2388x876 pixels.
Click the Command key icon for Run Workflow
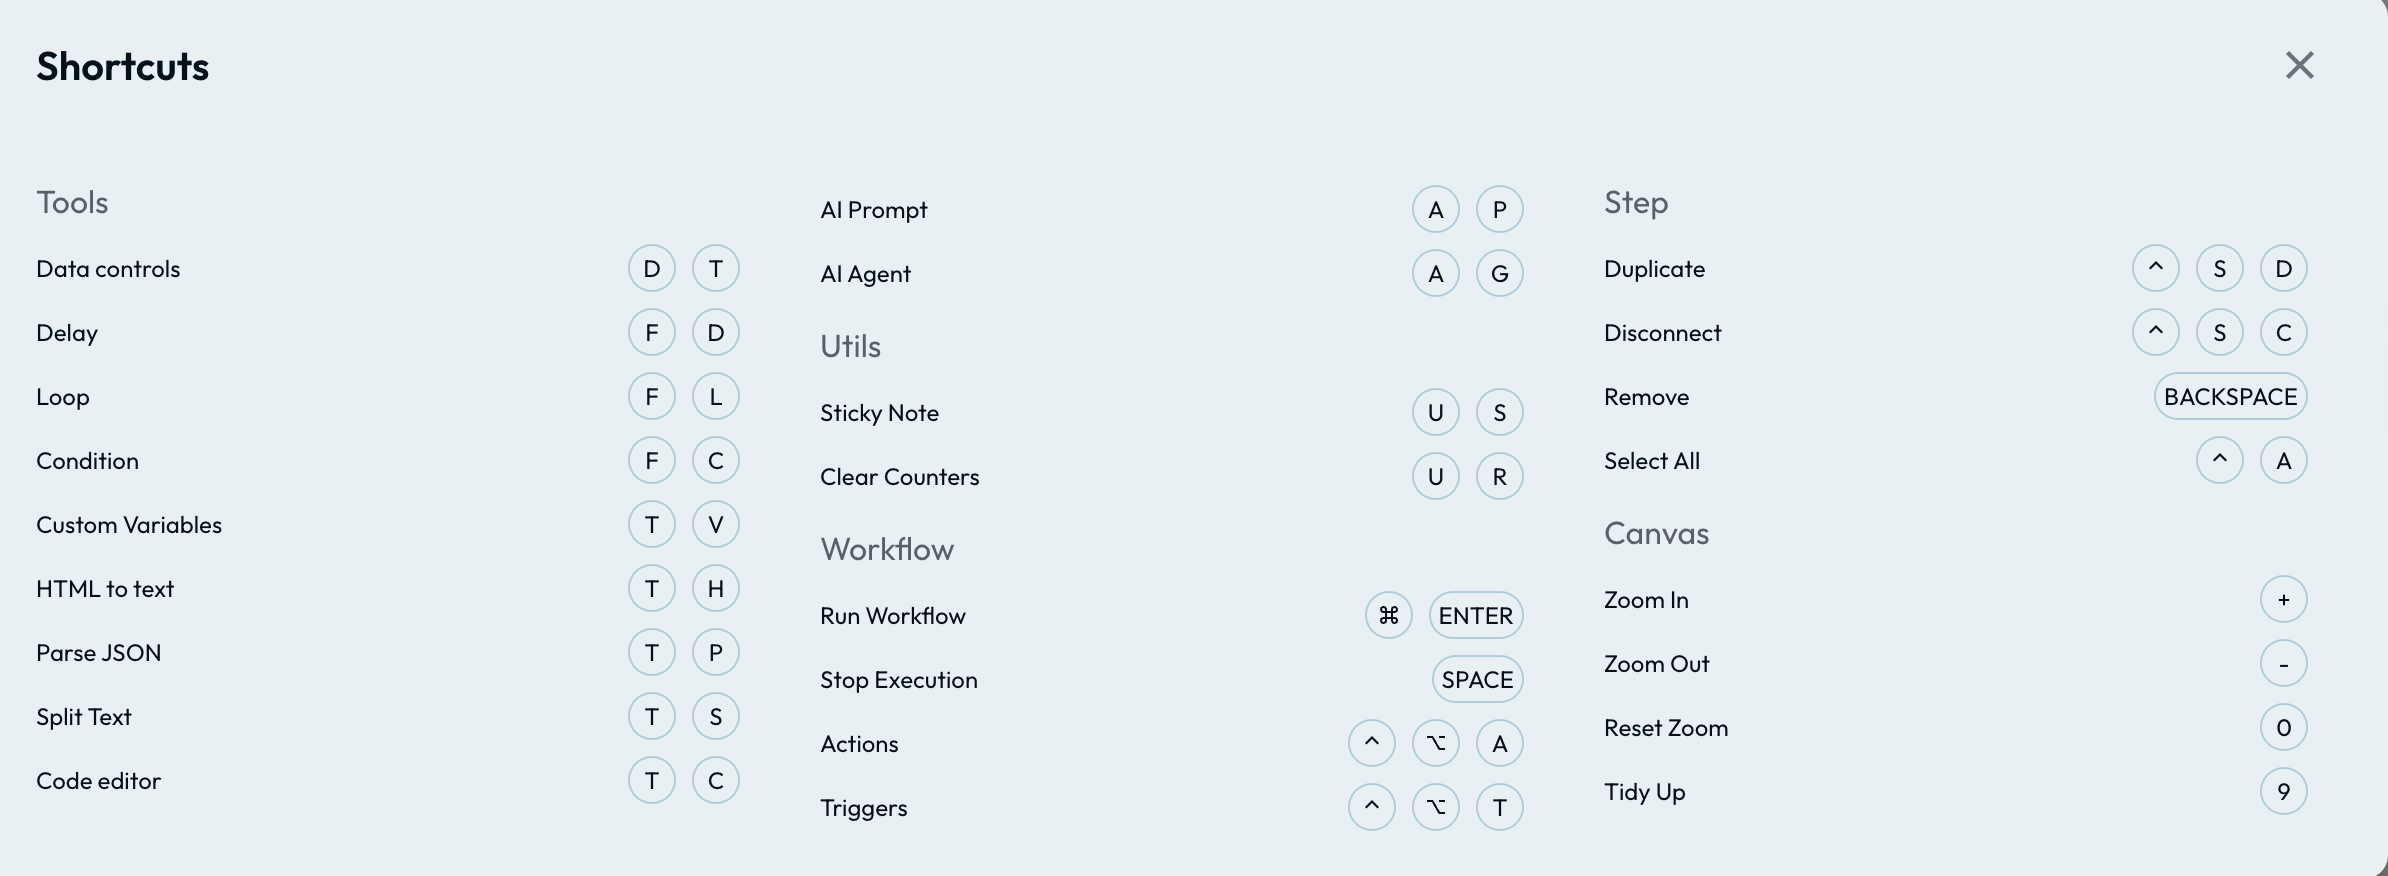click(x=1389, y=616)
